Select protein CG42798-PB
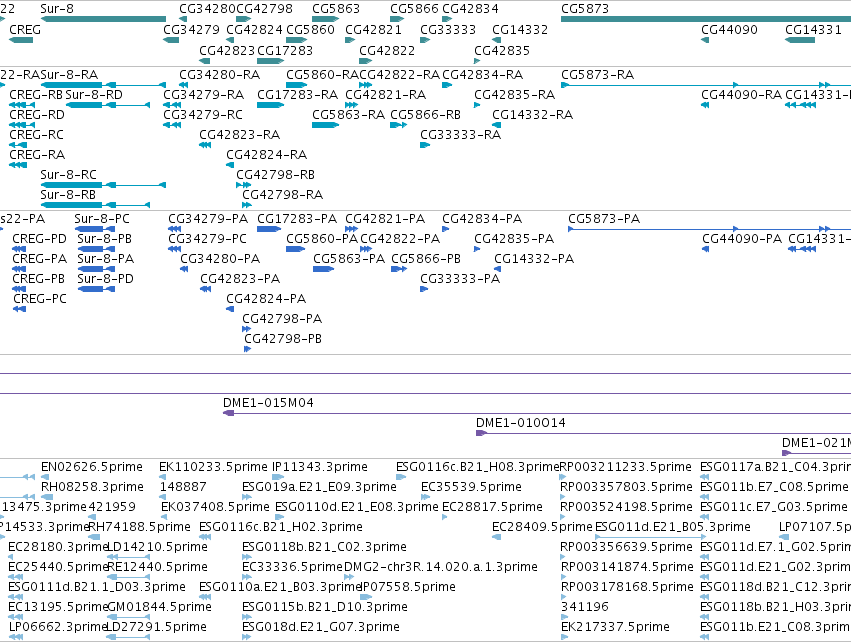 pyautogui.click(x=283, y=339)
